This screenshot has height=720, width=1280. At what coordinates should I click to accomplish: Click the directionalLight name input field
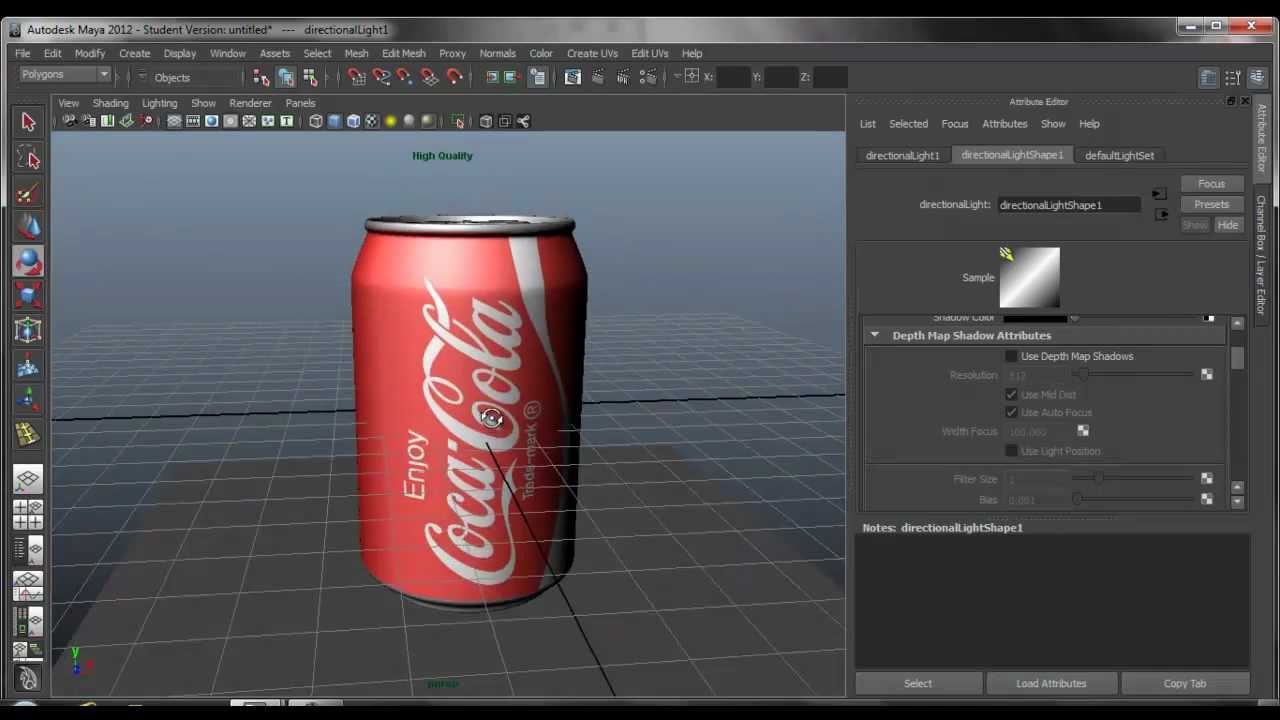[x=1068, y=205]
